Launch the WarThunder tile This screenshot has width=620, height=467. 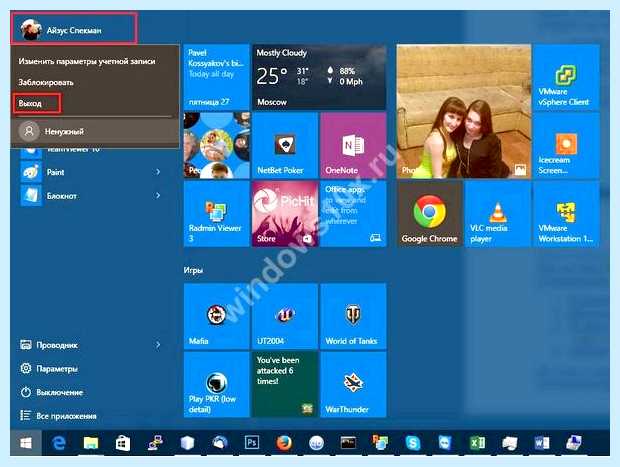pyautogui.click(x=353, y=384)
